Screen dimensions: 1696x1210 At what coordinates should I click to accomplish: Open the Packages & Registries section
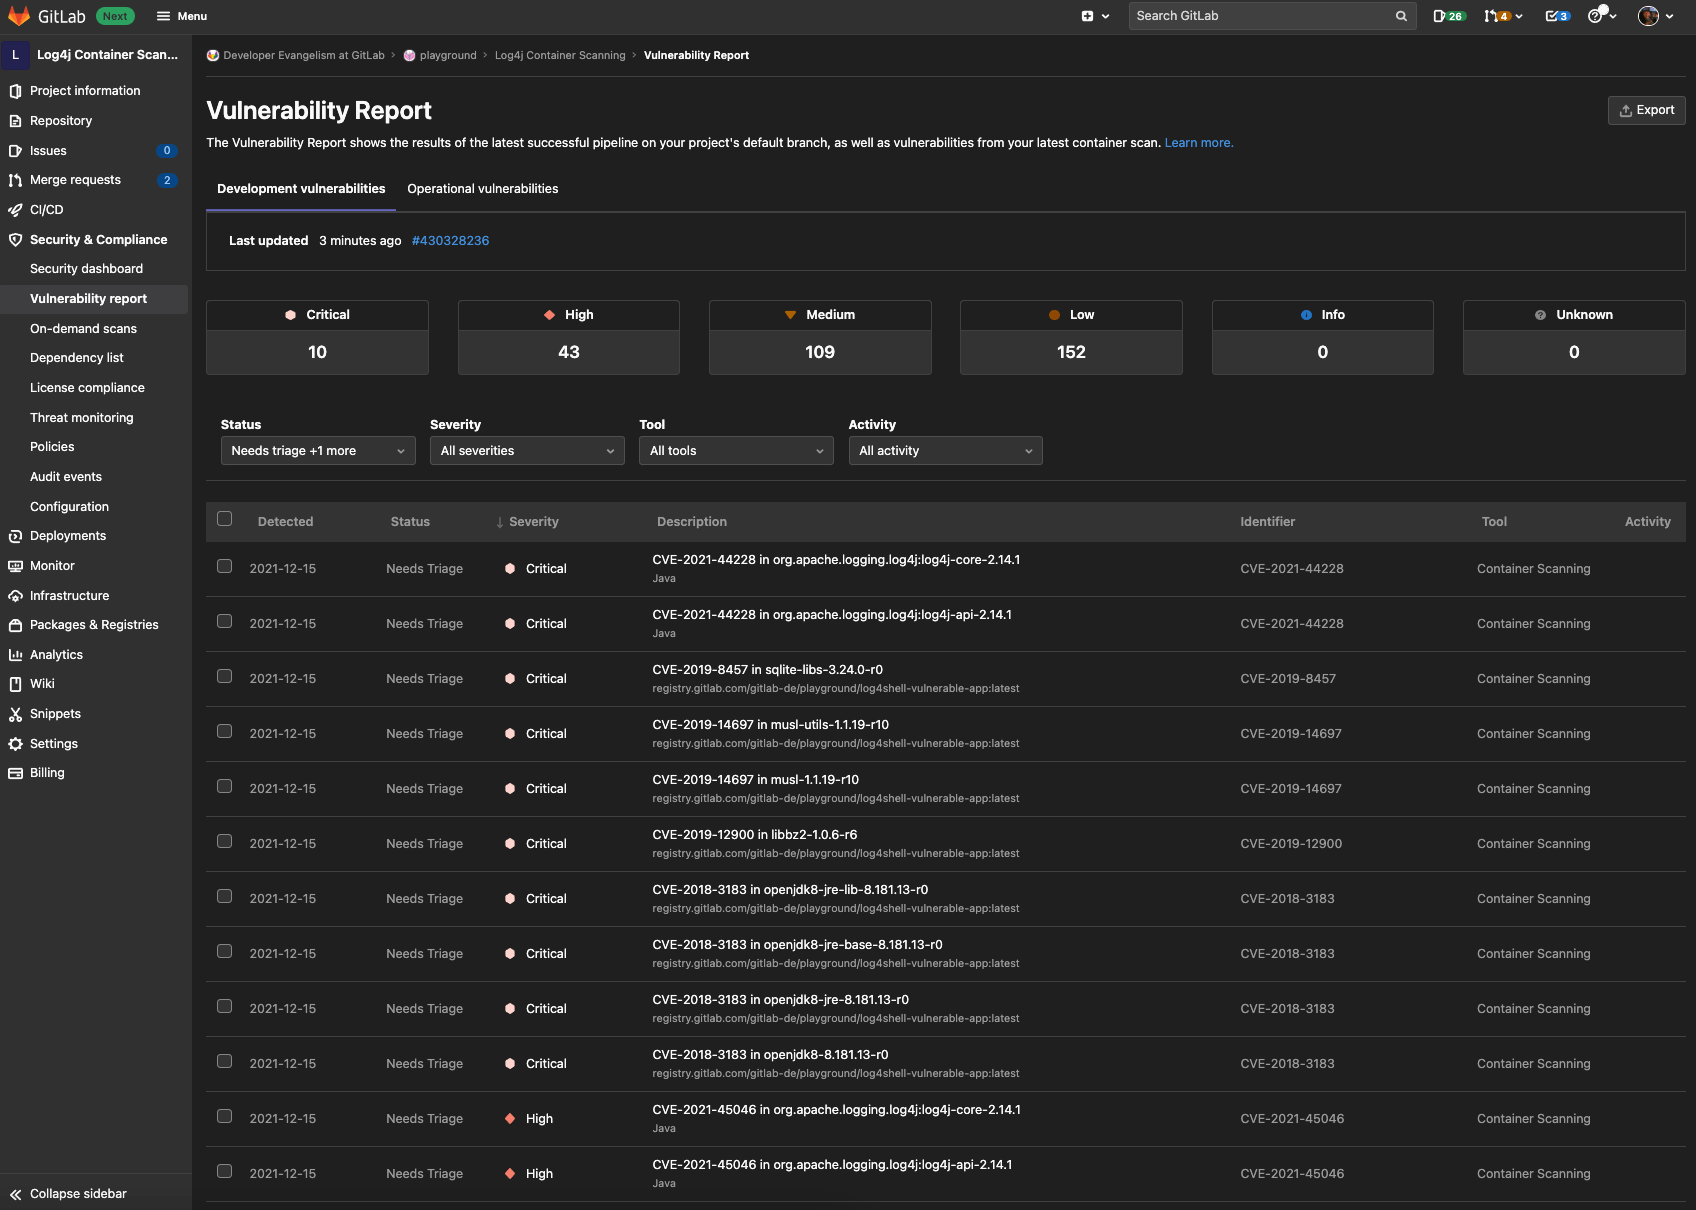[x=93, y=624]
